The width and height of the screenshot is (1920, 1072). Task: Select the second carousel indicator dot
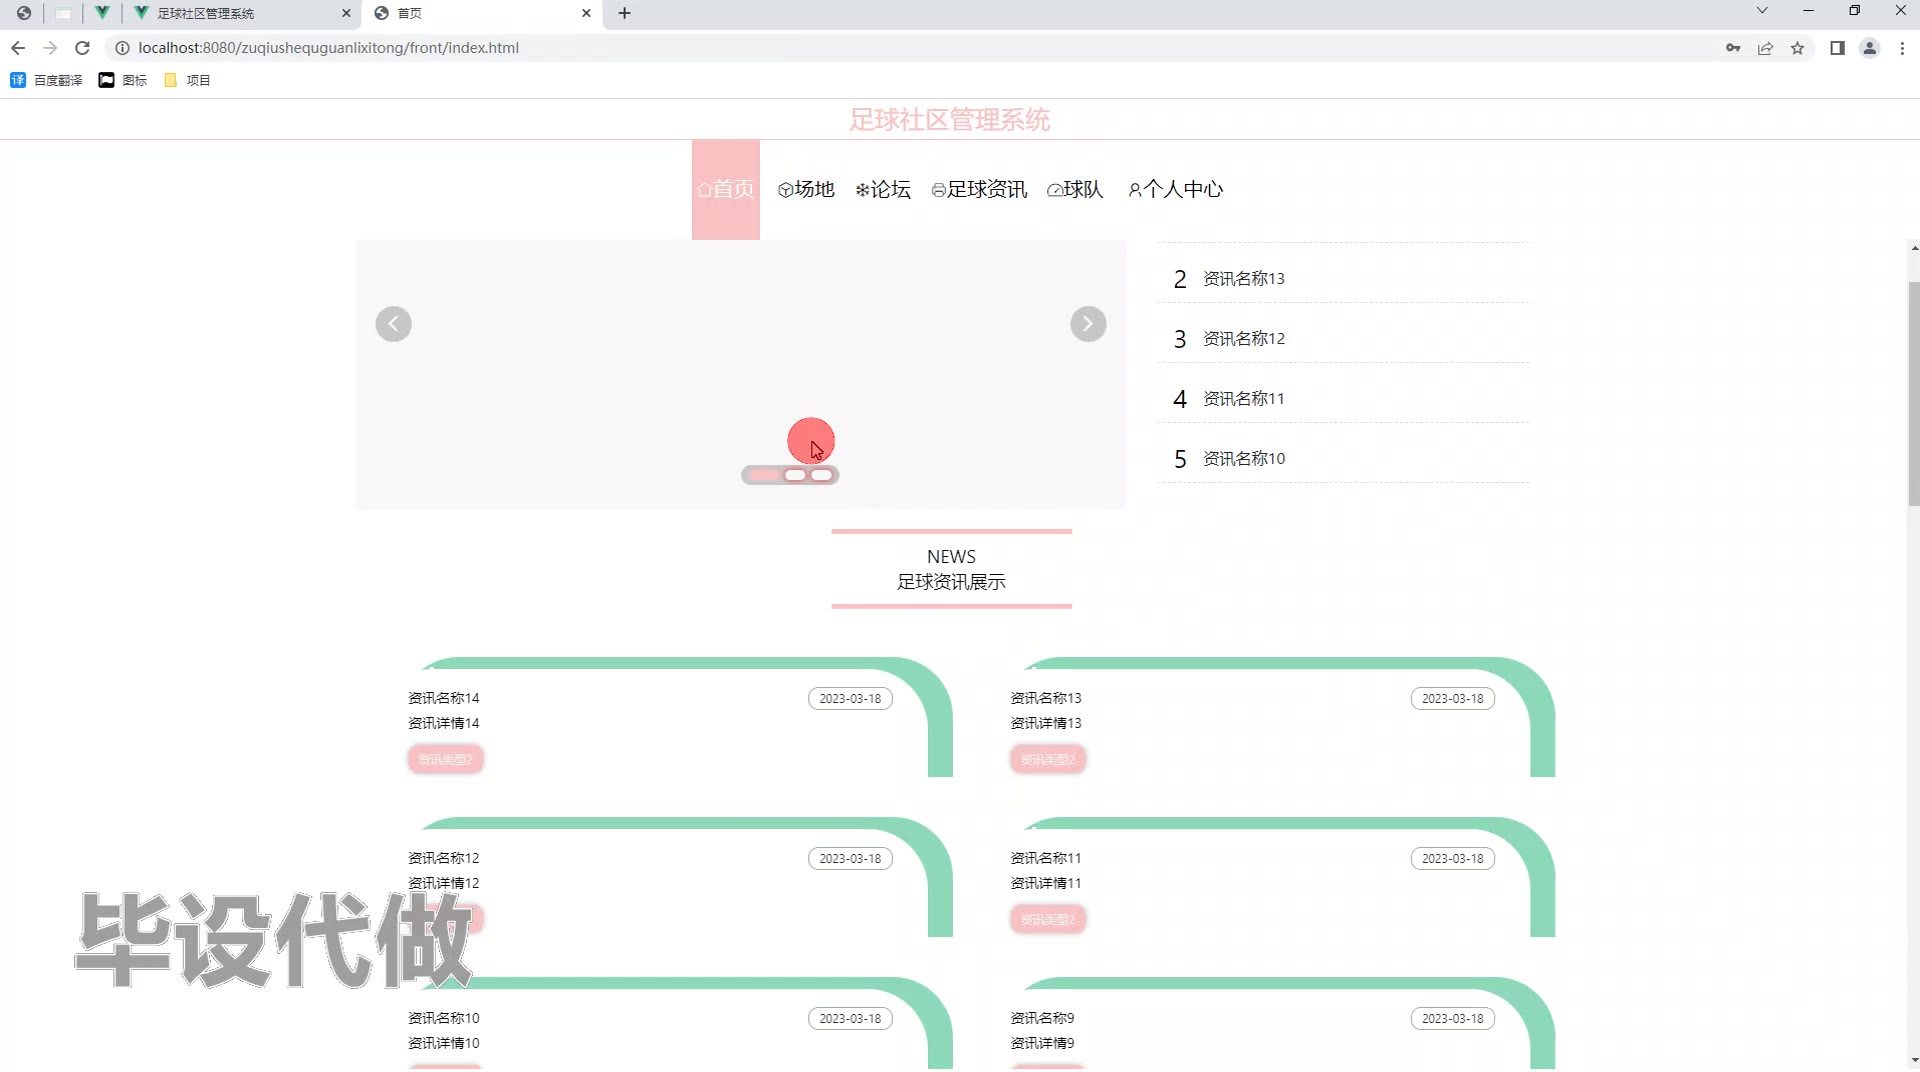tap(795, 475)
